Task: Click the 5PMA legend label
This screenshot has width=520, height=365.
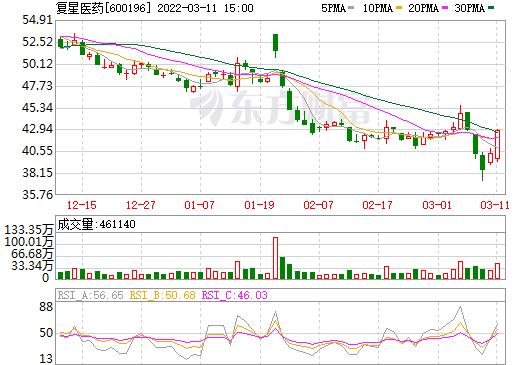Action: 333,8
